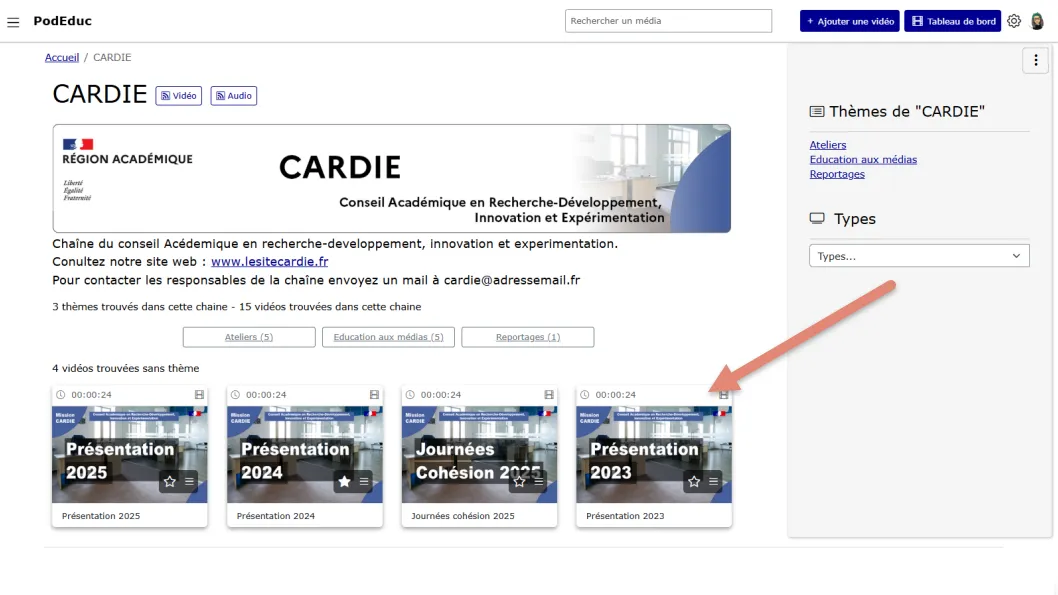The image size is (1058, 595).
Task: Open the user avatar menu
Action: (1037, 21)
